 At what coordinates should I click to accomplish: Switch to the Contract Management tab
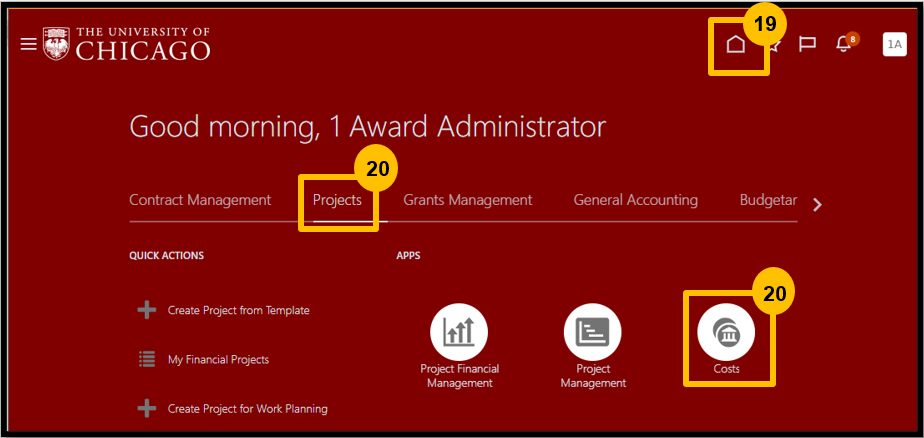click(200, 200)
